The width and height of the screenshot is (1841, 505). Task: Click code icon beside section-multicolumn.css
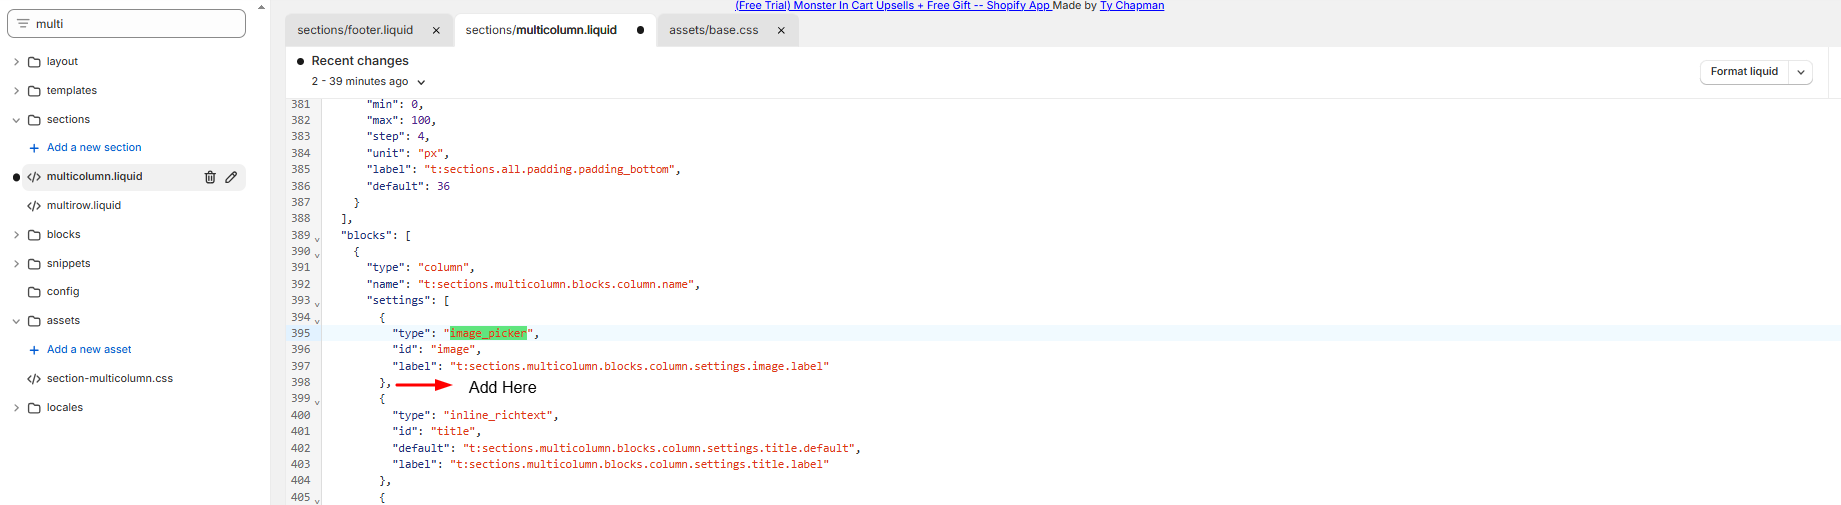click(34, 379)
